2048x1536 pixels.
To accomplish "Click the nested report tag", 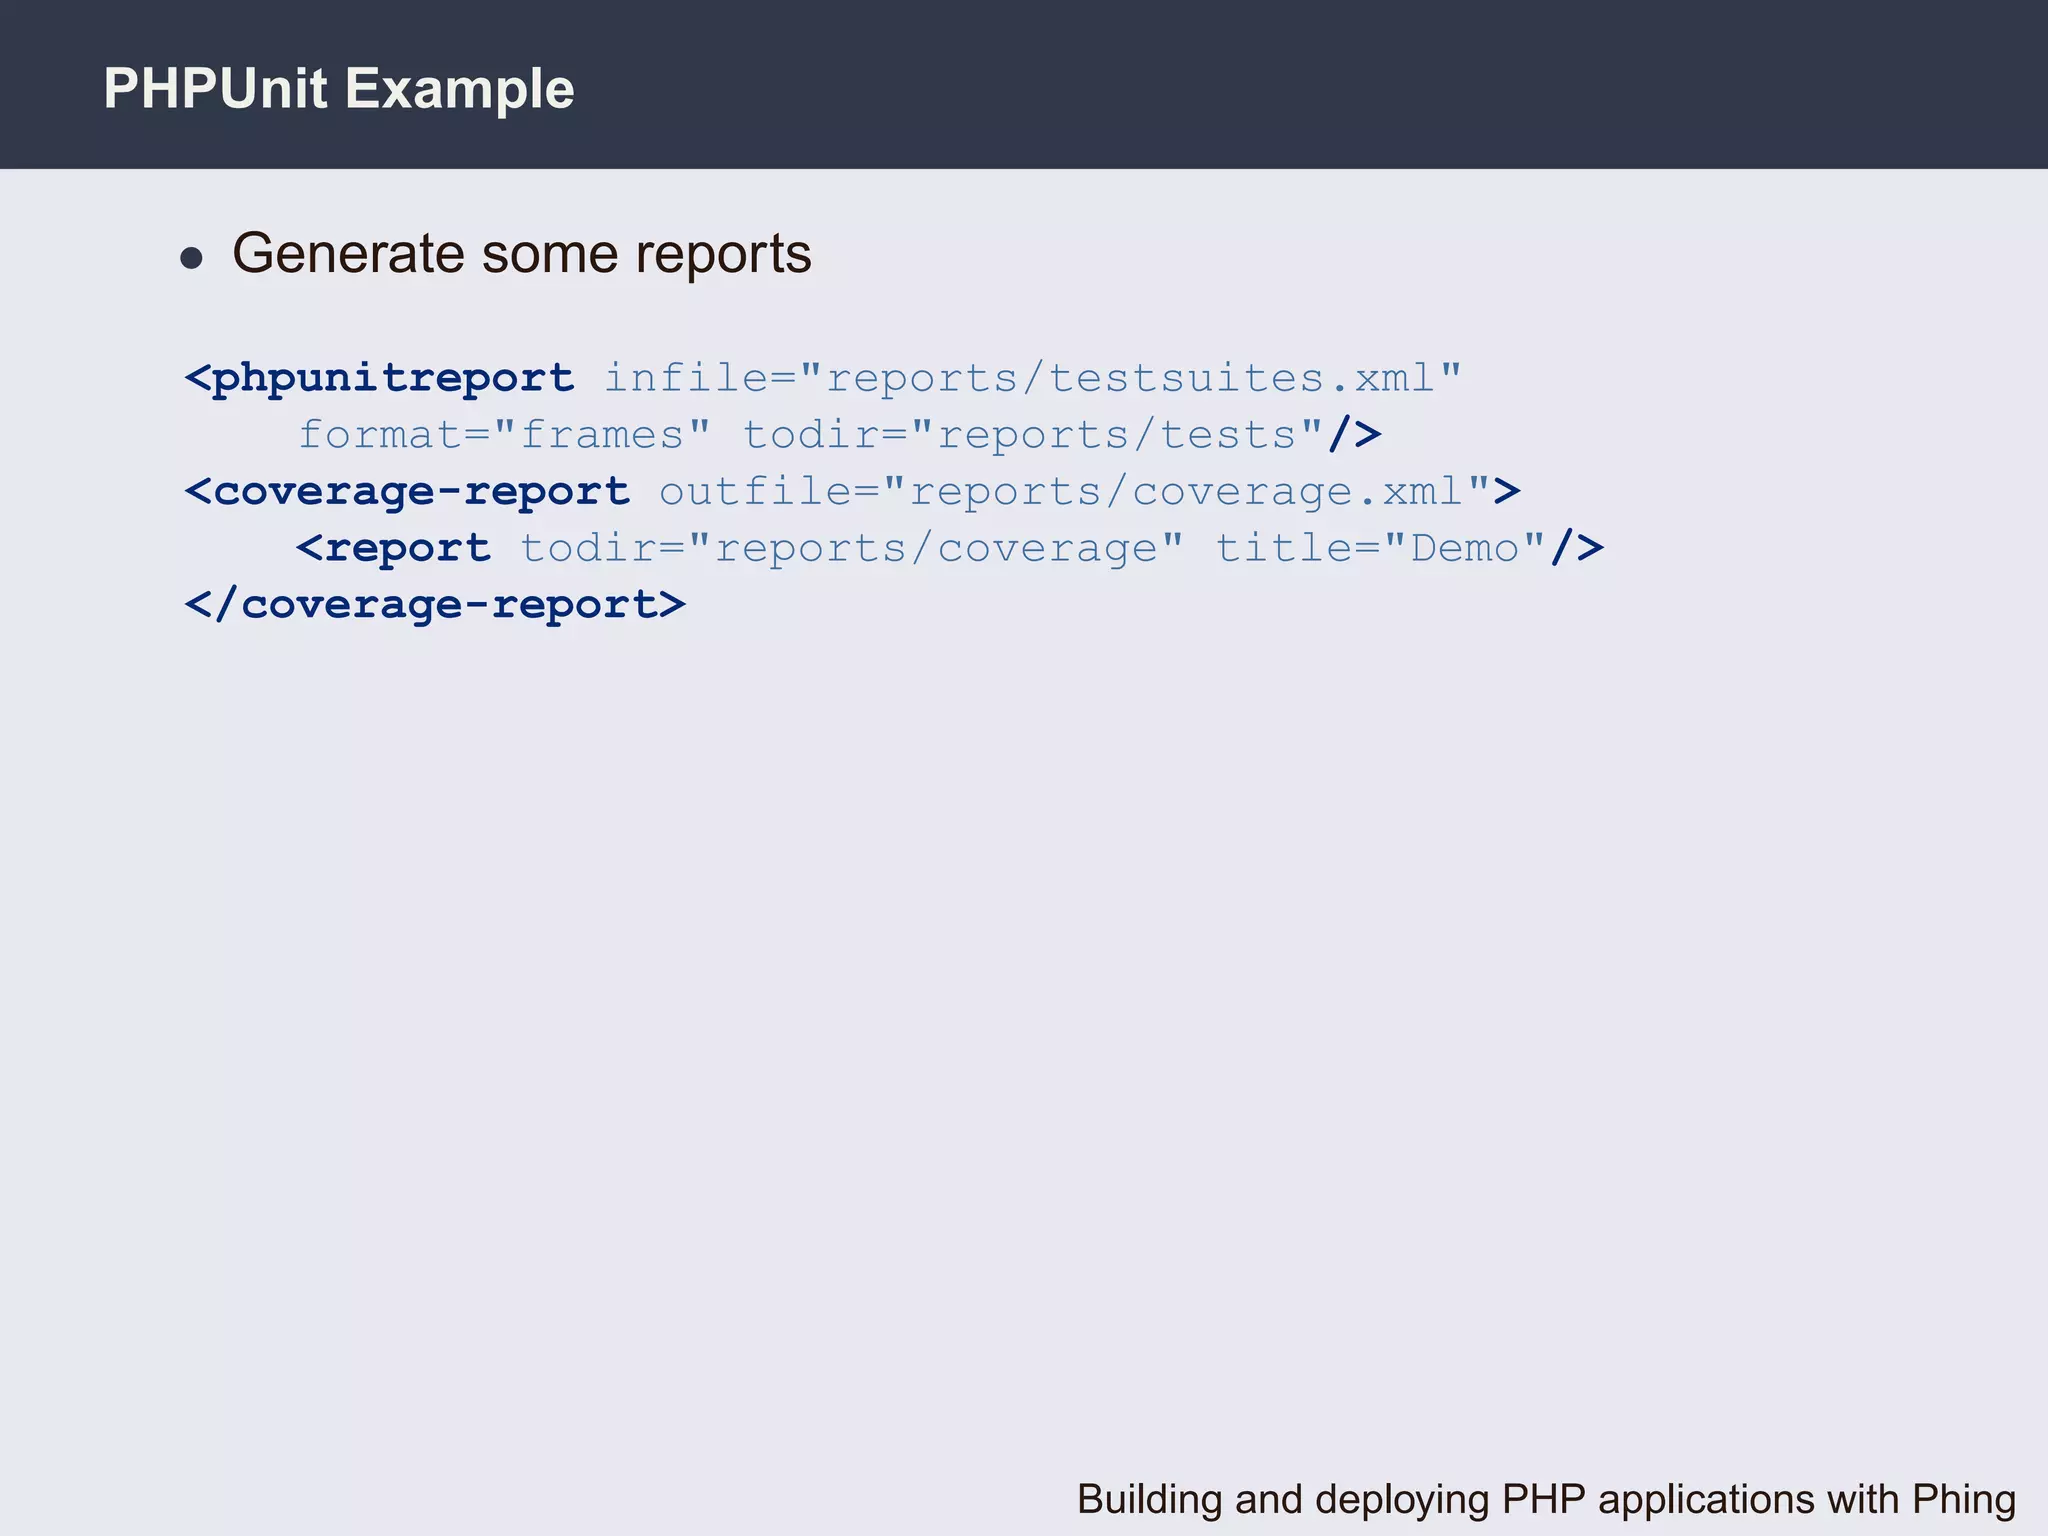I will (394, 549).
